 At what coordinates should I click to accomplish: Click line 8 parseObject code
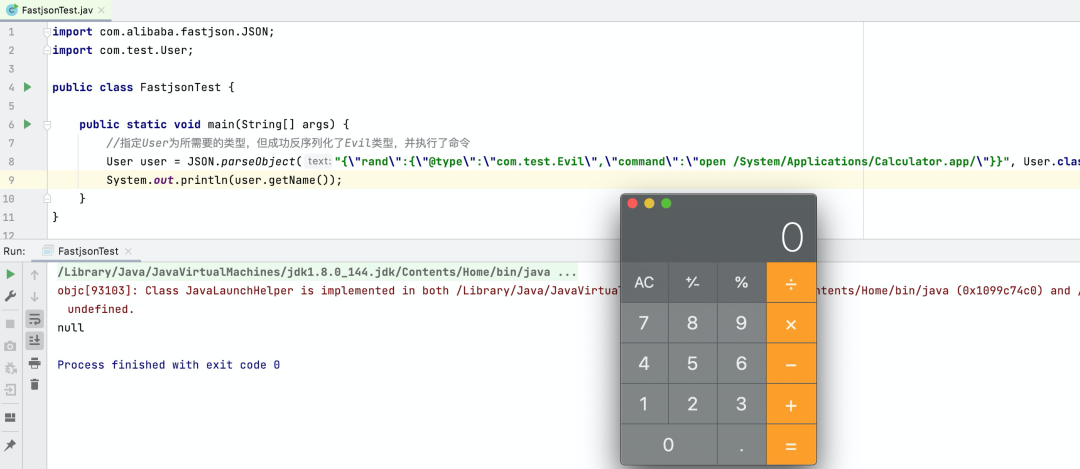(593, 162)
